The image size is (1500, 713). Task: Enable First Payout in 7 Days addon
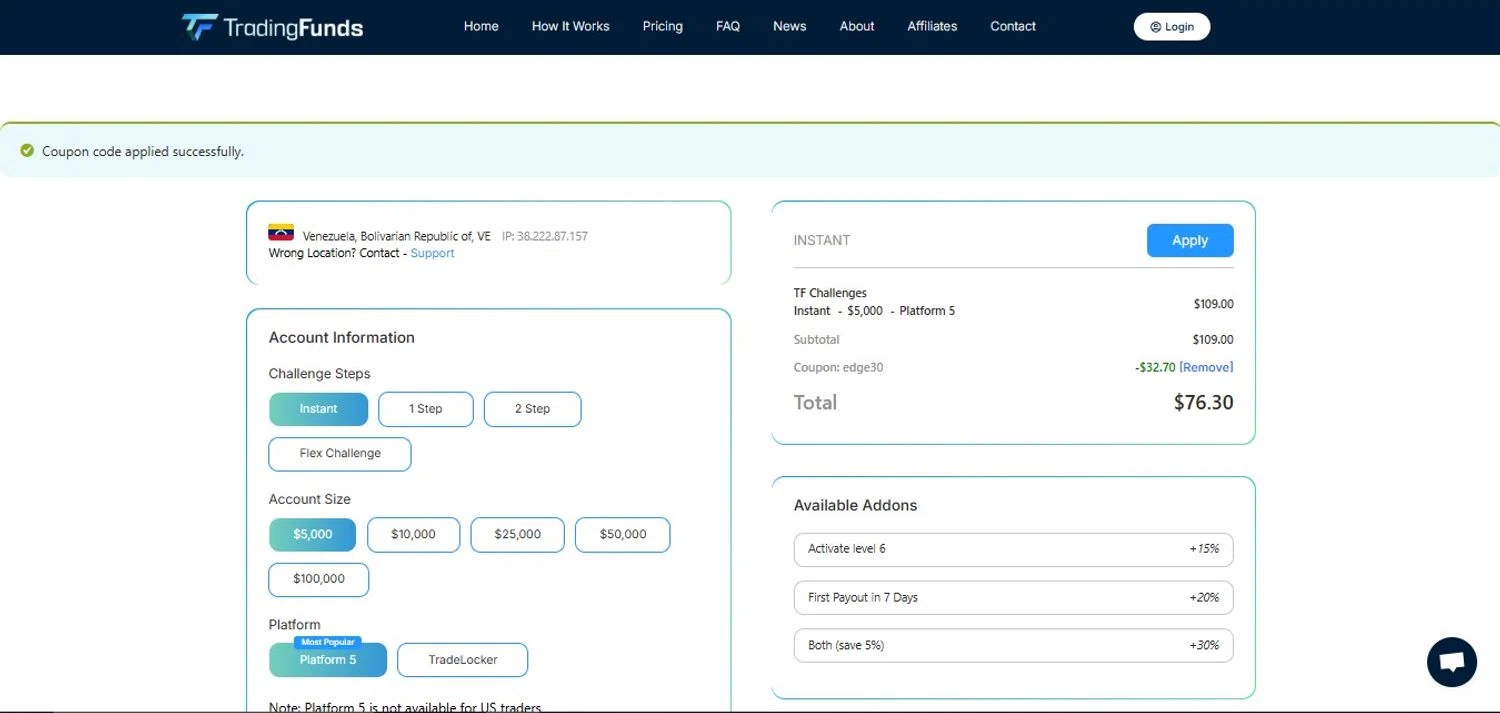pos(1014,598)
